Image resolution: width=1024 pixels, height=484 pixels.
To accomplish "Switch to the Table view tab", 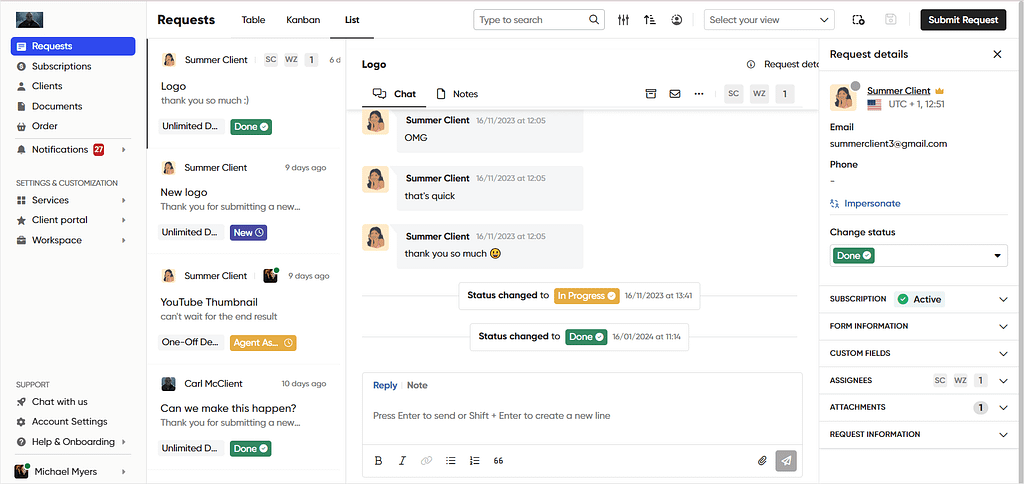I will [x=253, y=20].
